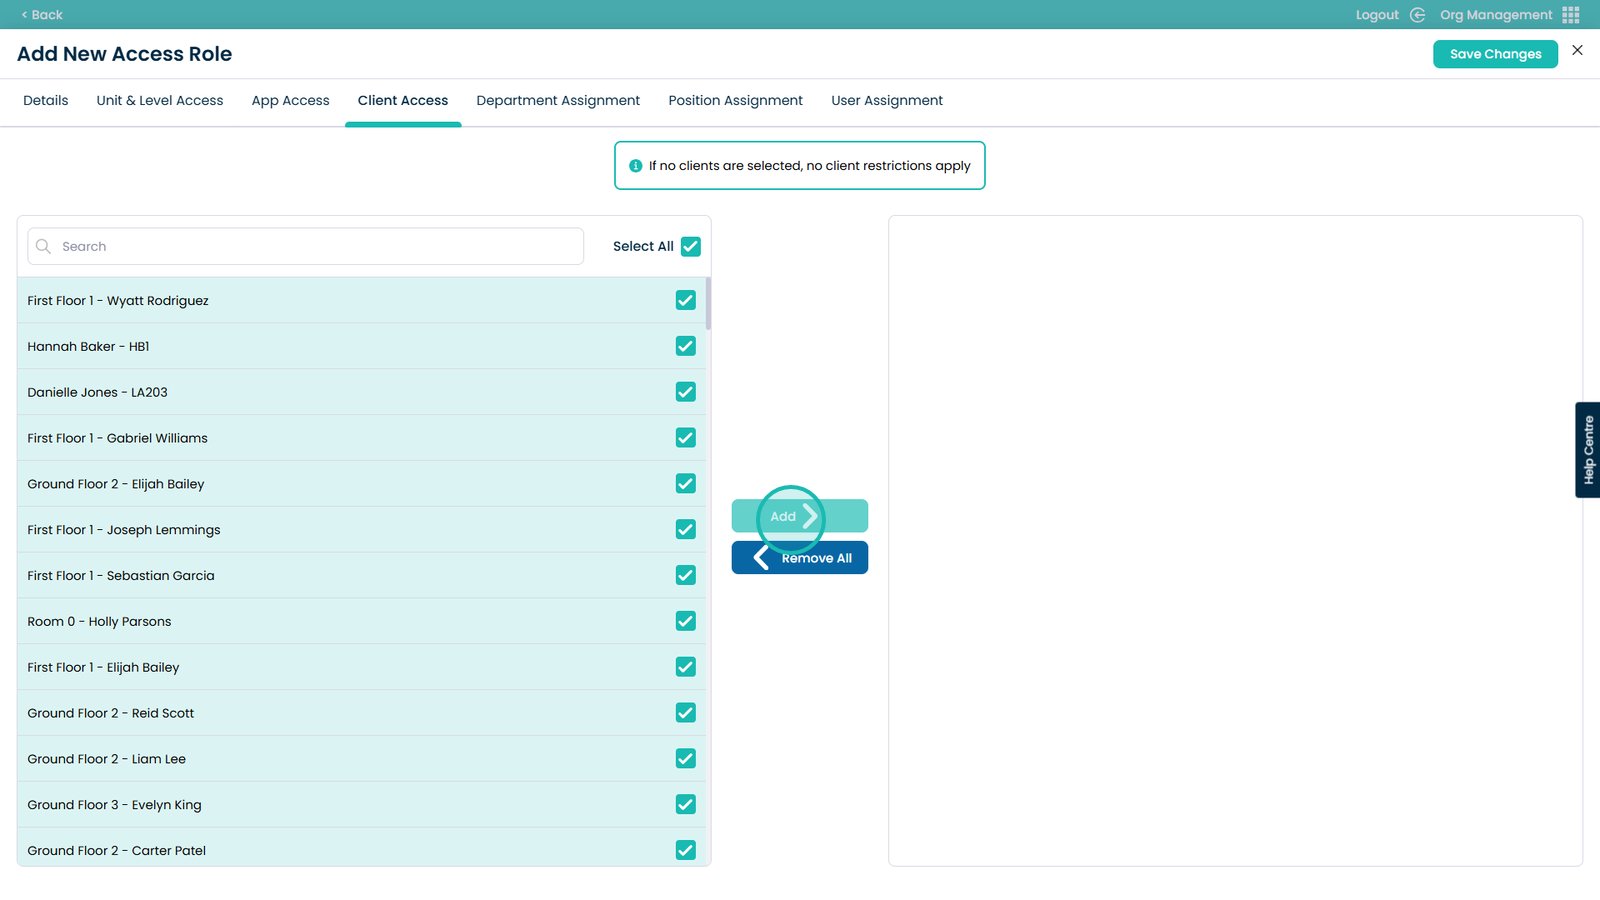
Task: Open the Org Management grid icon
Action: click(1571, 15)
